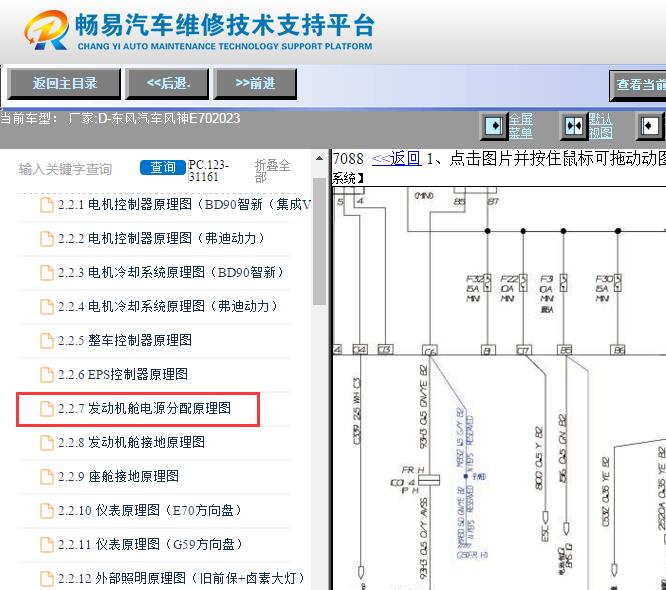Screen dimensions: 666x590
Task: Open 2.2.11 仪表原理图（G59方向盘）
Action: pos(150,544)
